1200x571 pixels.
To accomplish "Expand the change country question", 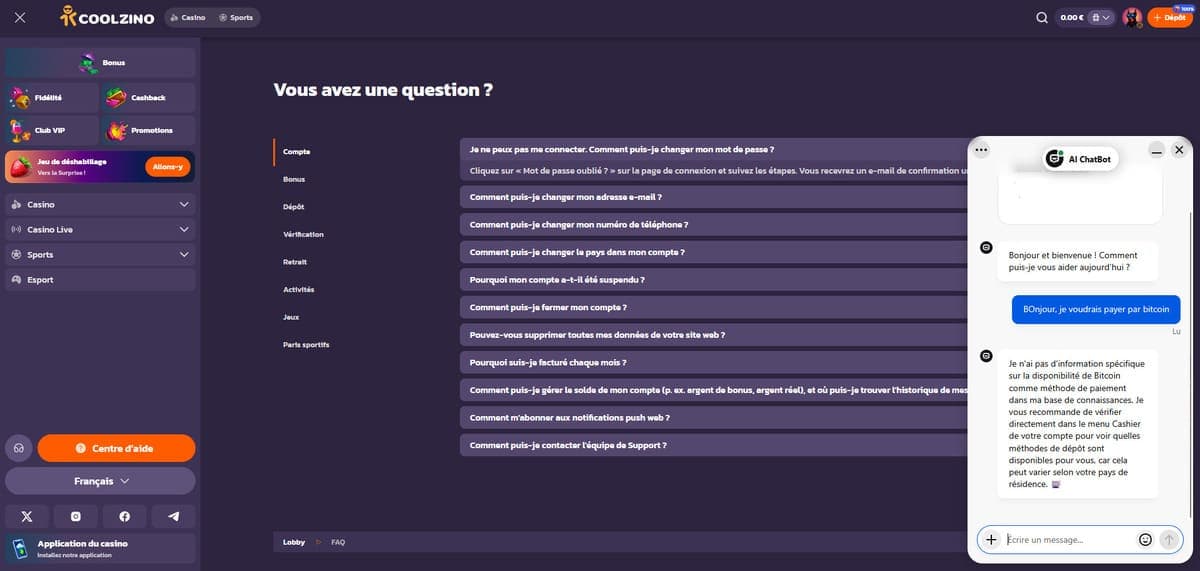I will (713, 252).
